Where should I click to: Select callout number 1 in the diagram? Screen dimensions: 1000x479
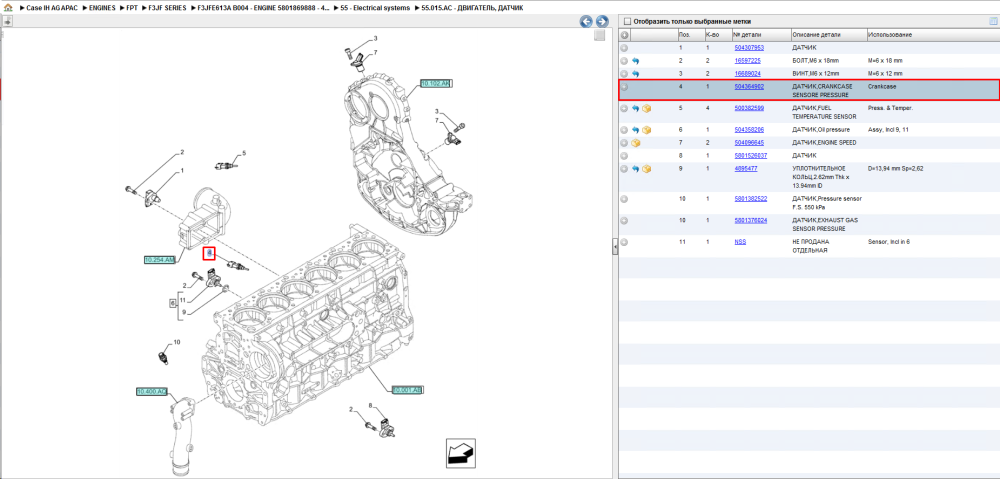[x=182, y=170]
